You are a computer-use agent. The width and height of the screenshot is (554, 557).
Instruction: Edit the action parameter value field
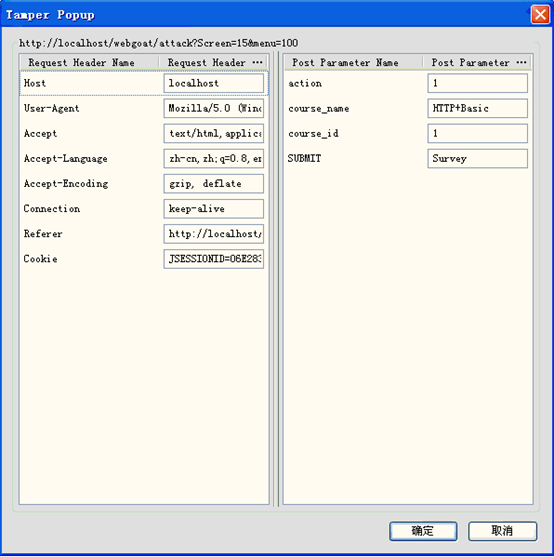click(478, 83)
